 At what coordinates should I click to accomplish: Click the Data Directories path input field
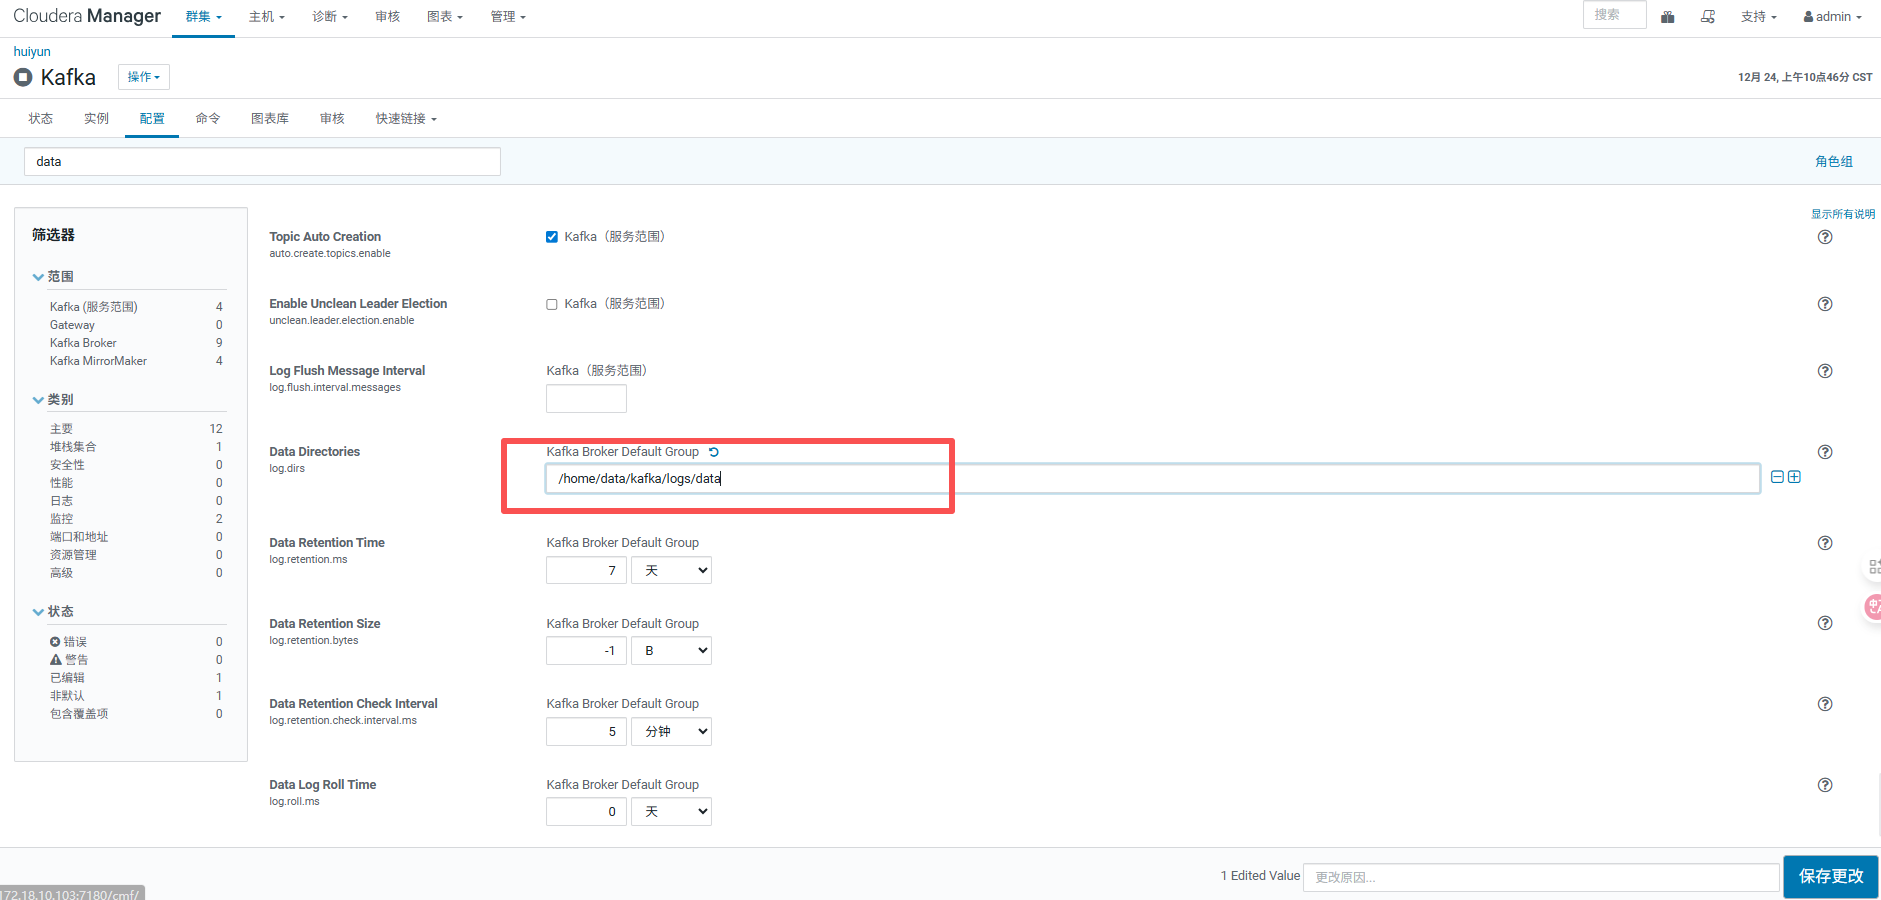coord(1153,478)
